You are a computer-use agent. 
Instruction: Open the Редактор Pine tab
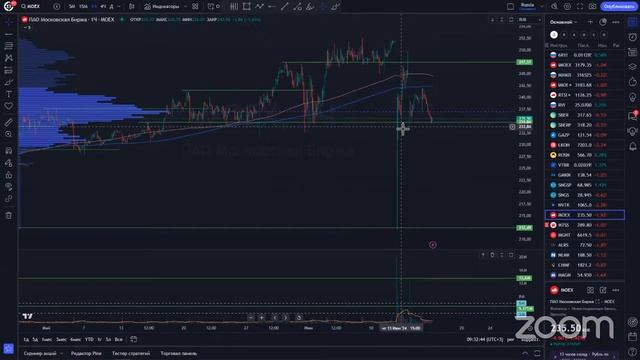click(86, 353)
